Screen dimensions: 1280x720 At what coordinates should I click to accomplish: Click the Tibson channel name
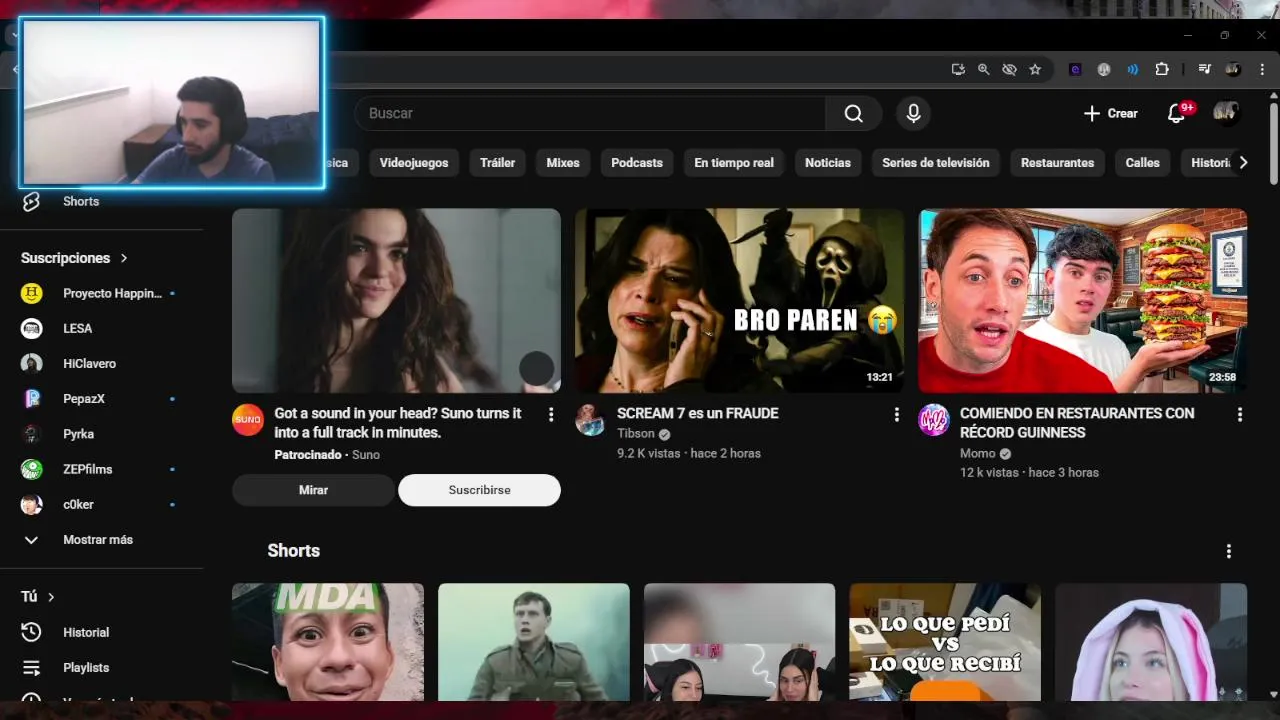point(636,433)
